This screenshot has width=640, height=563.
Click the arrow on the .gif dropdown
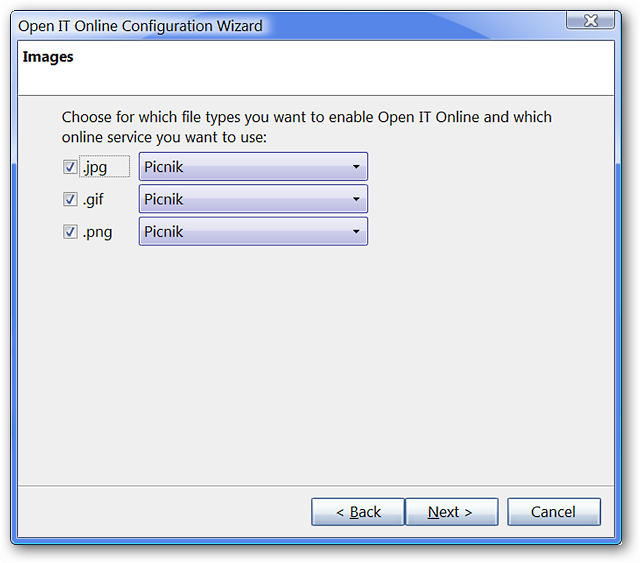(x=356, y=199)
